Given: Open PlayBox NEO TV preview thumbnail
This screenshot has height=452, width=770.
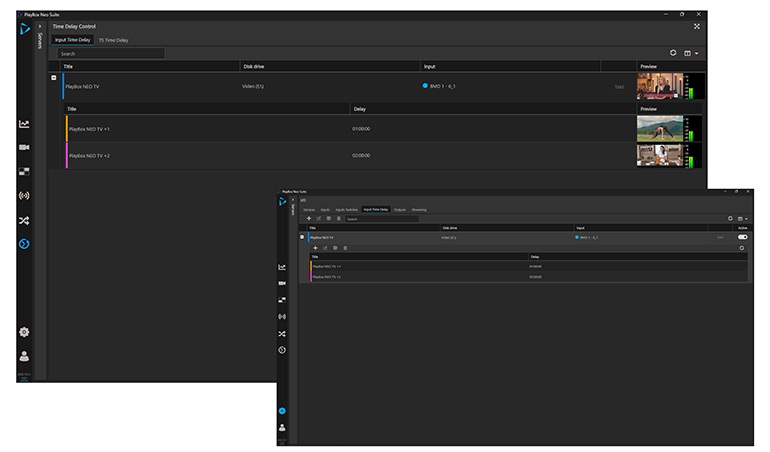Looking at the screenshot, I should click(x=660, y=86).
